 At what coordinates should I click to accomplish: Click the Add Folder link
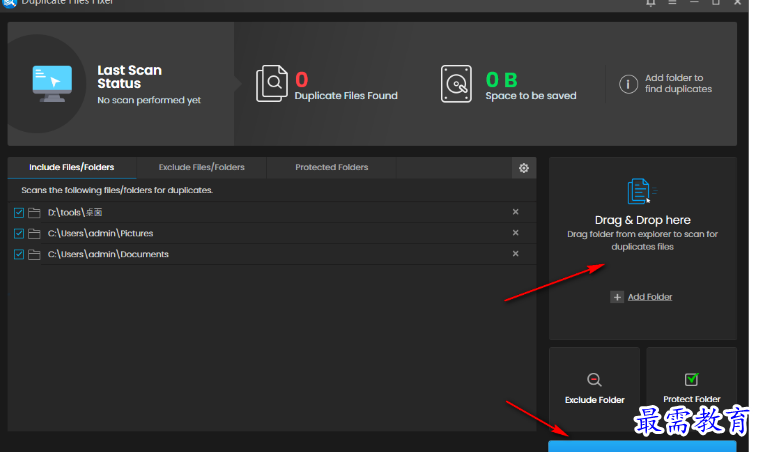coord(650,297)
